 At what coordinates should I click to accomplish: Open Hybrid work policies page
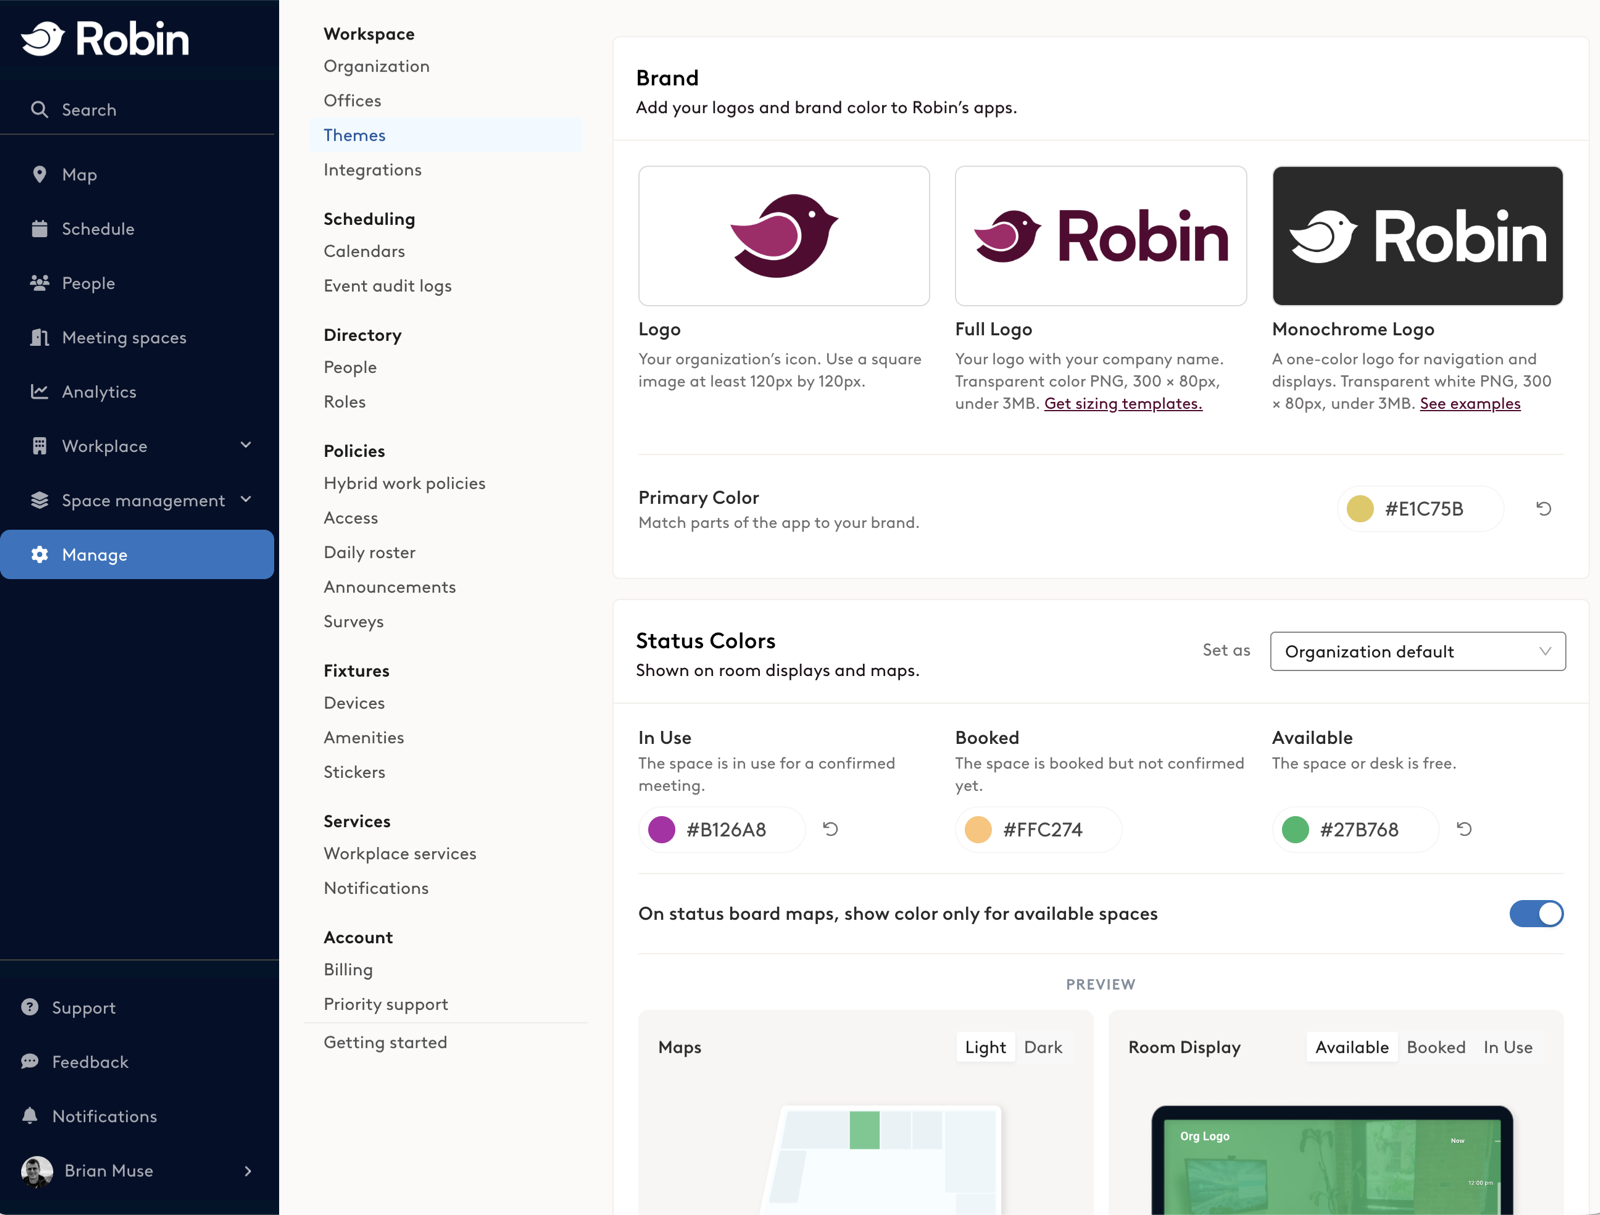[404, 483]
